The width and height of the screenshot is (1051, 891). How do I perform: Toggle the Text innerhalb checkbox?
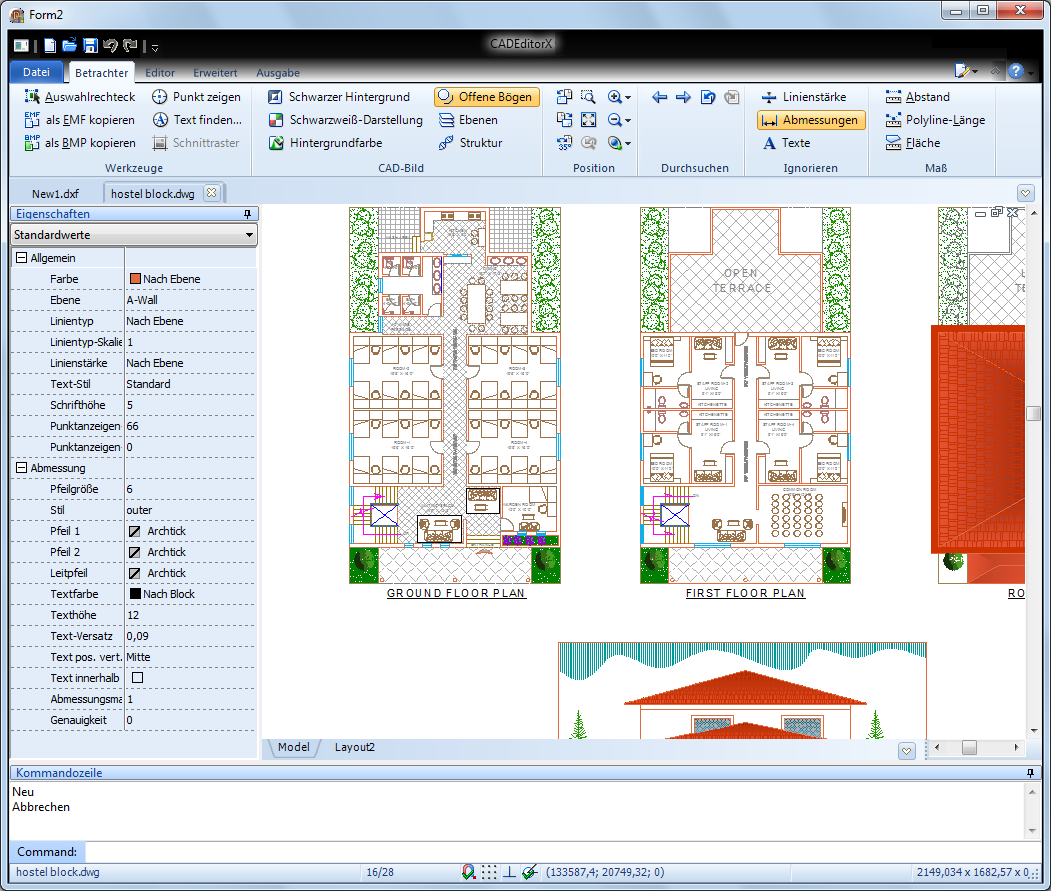[x=138, y=678]
